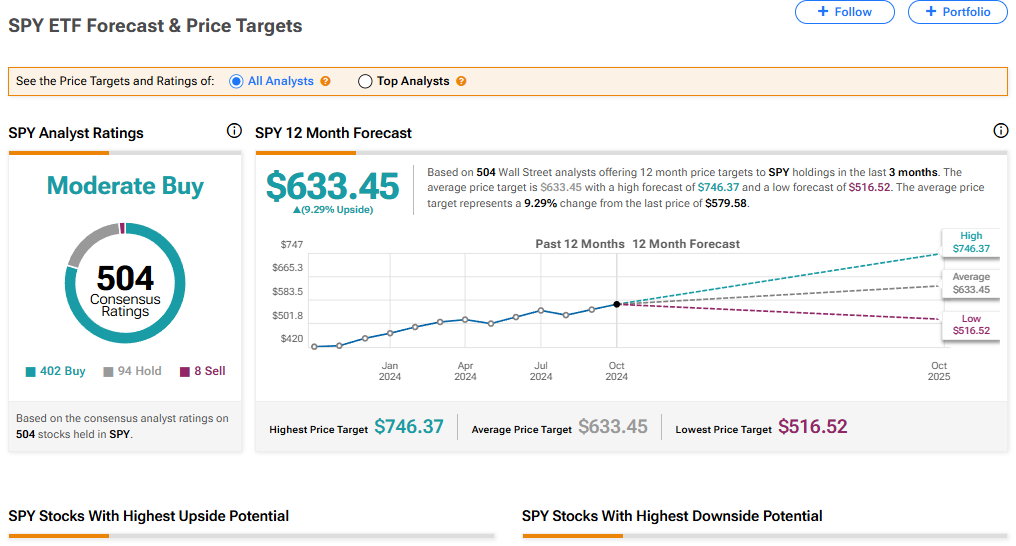Screen dimensions: 1016x546
Task: Click the help icon next to Top Analysts
Action: [x=461, y=81]
